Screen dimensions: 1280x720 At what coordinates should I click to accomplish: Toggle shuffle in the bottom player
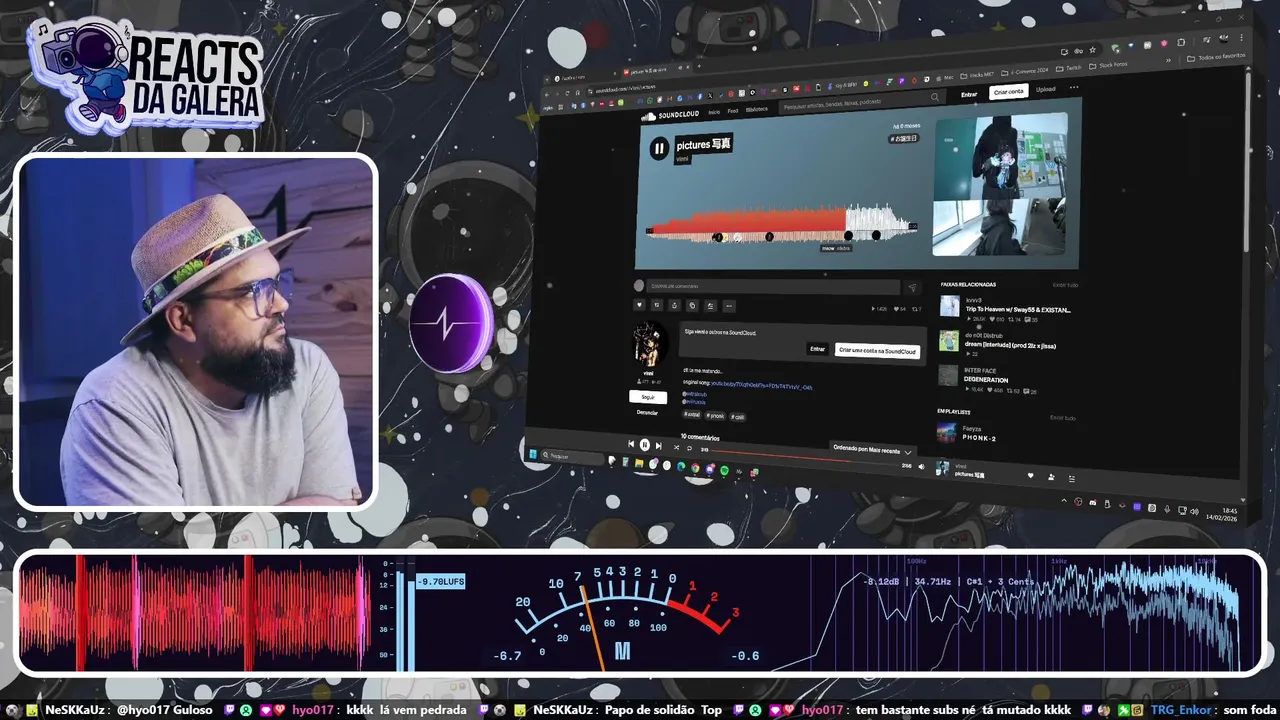coord(674,447)
